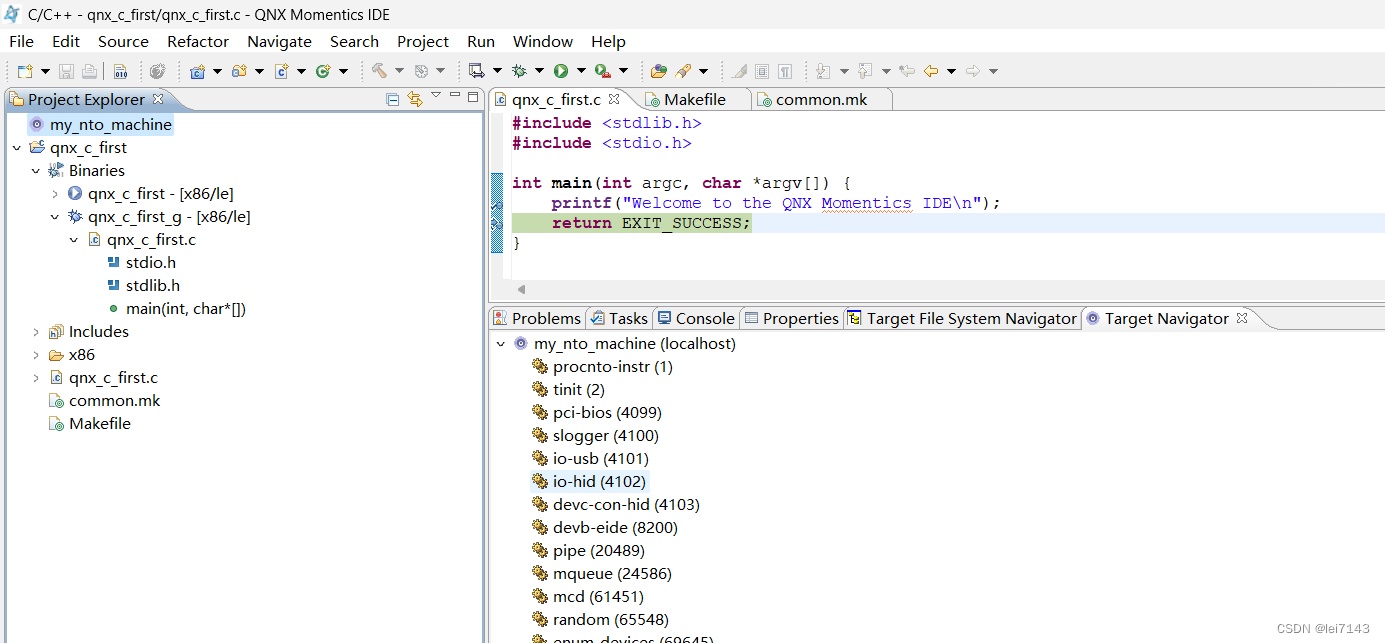Image resolution: width=1385 pixels, height=643 pixels.
Task: Collapse my_nto_machine (localhost) in Target Navigator
Action: pyautogui.click(x=501, y=344)
